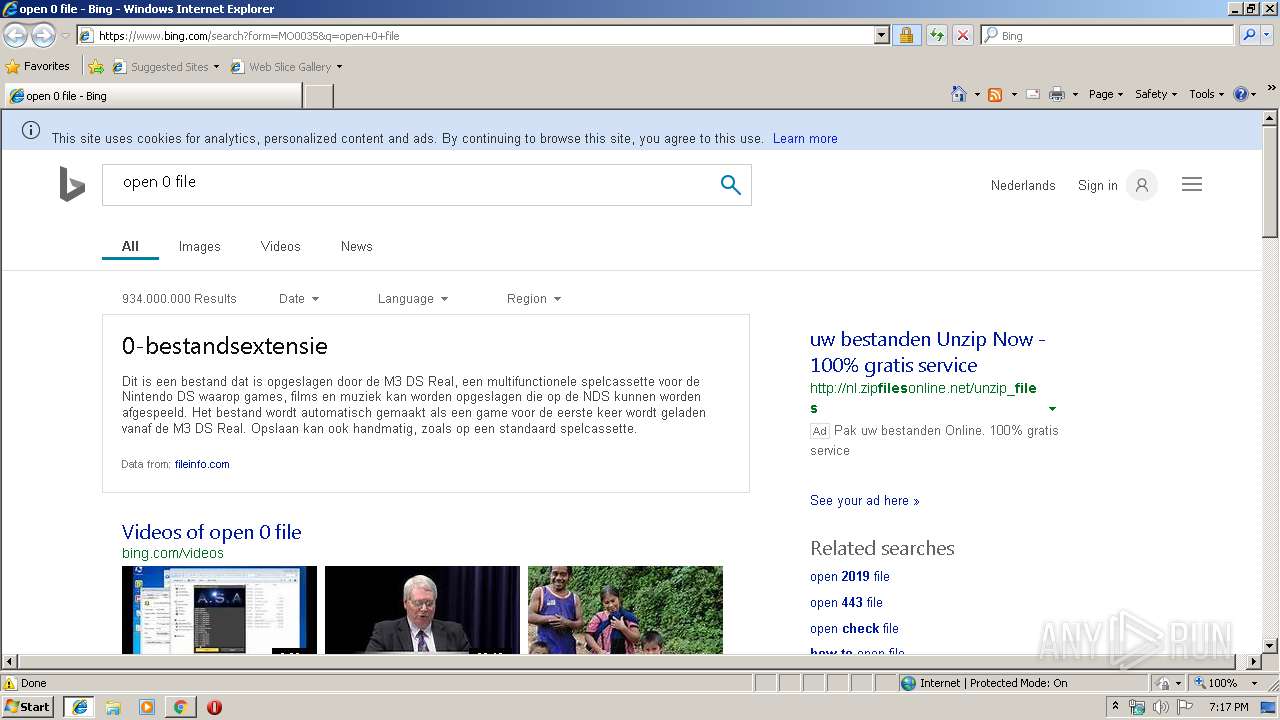This screenshot has width=1280, height=720.
Task: Open the Favorites star button
Action: click(38, 67)
